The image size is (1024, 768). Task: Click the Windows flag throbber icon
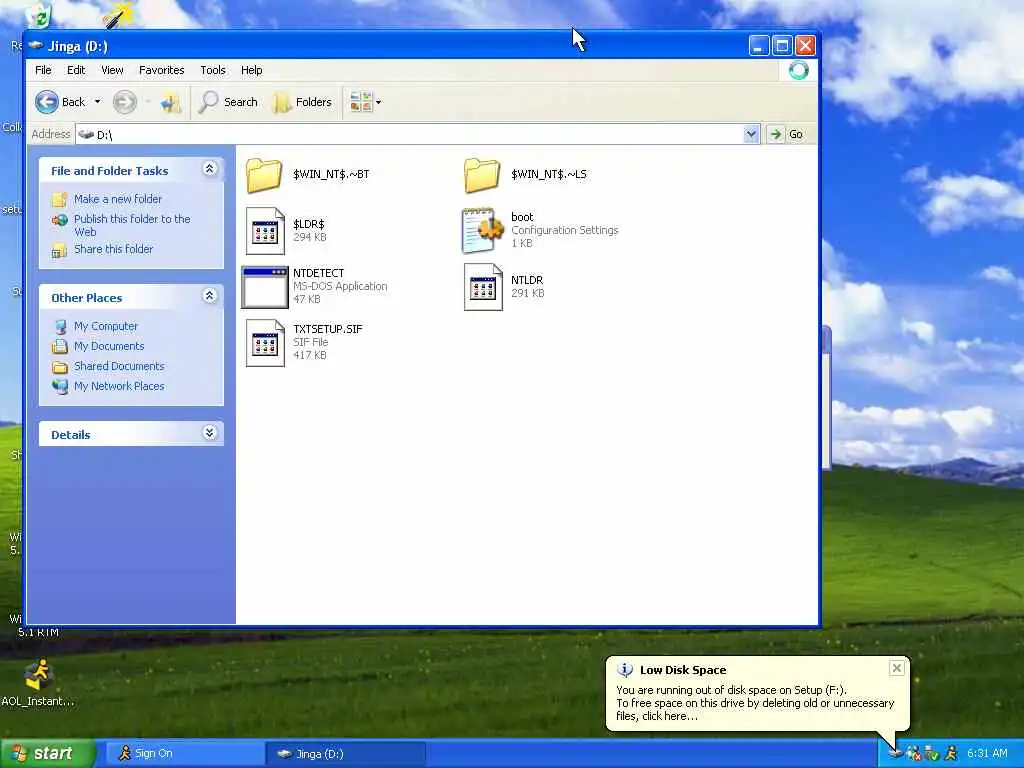[798, 70]
